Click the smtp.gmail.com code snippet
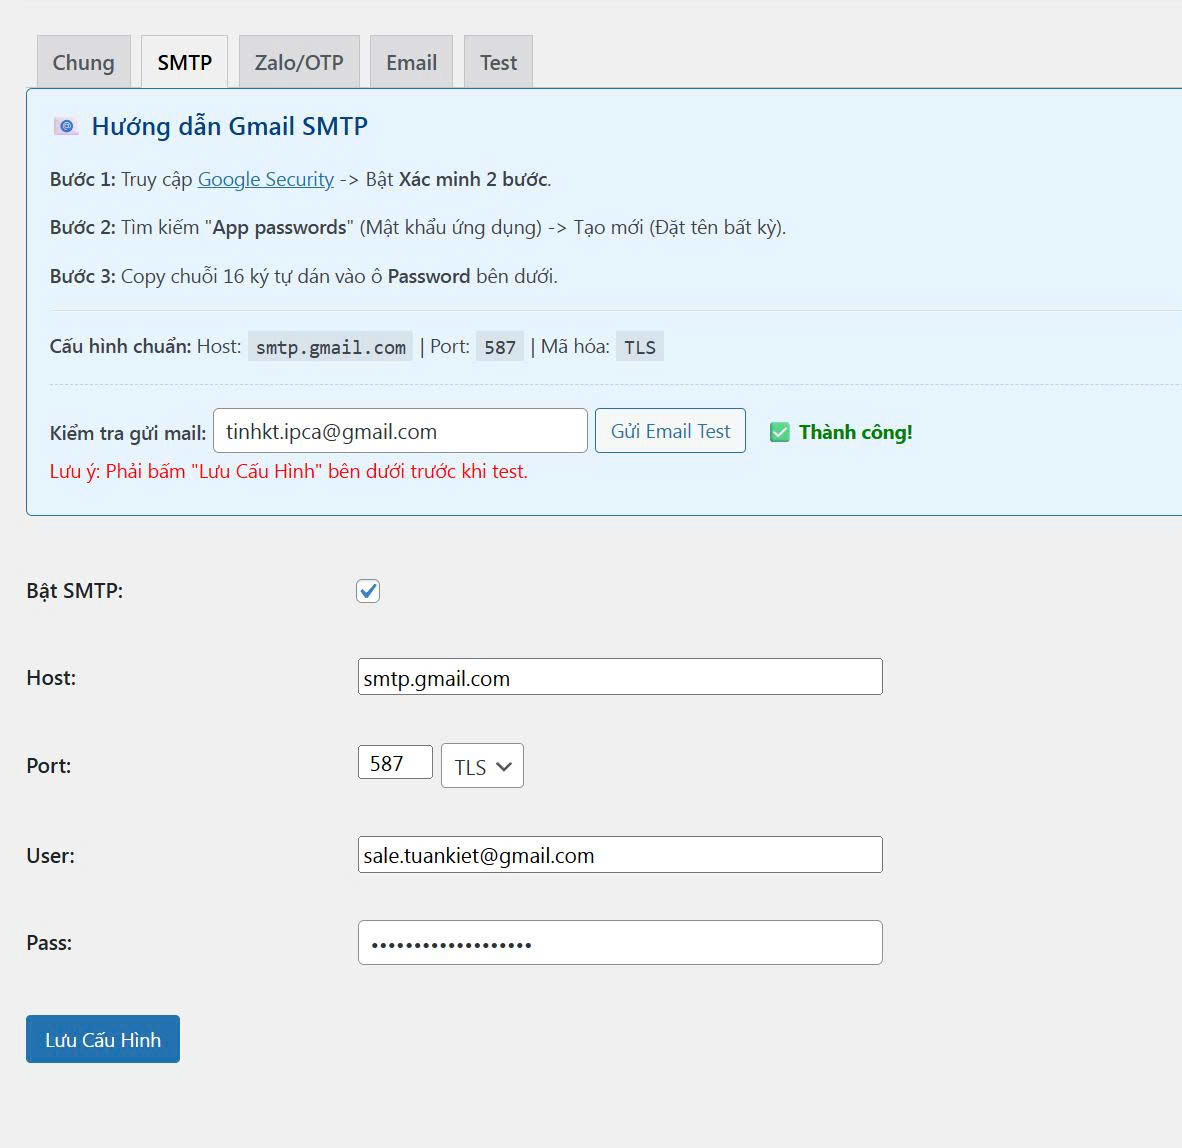This screenshot has width=1182, height=1148. pos(330,347)
